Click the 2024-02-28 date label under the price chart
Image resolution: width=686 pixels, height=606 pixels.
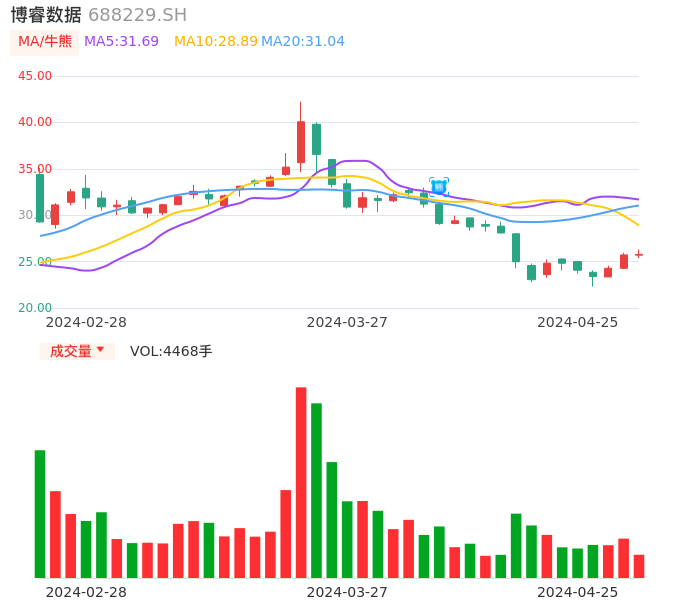pyautogui.click(x=86, y=322)
